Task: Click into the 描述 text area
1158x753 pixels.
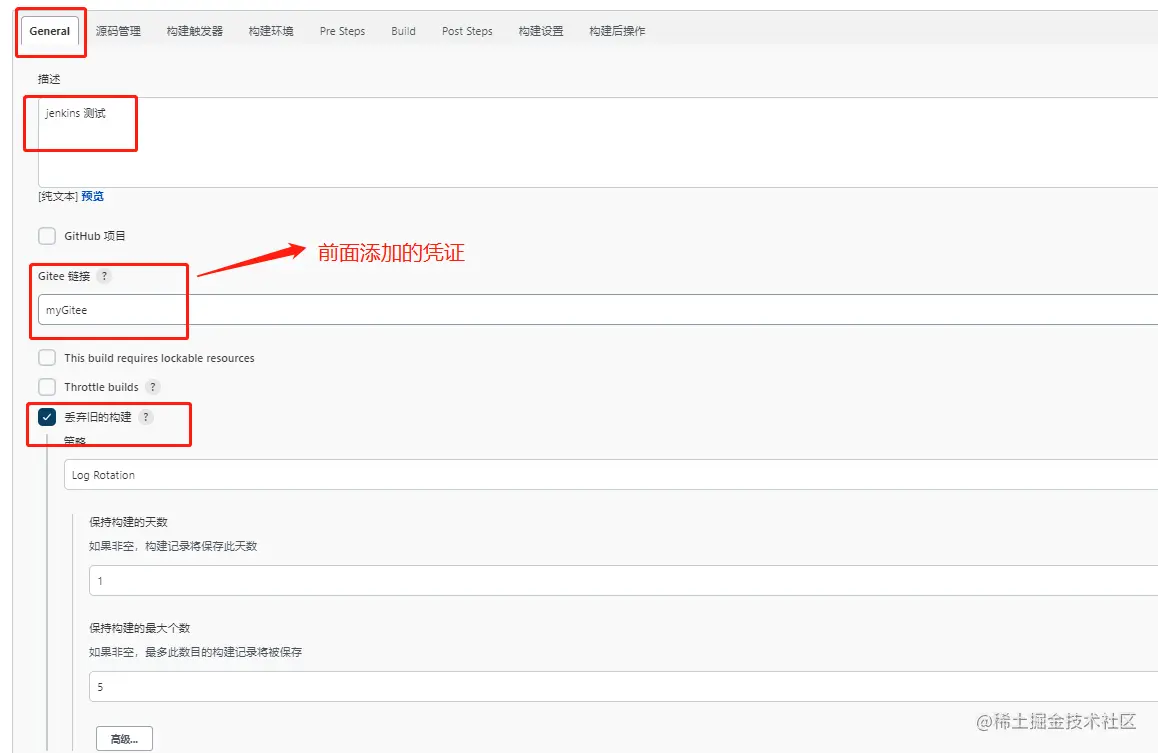Action: 597,142
